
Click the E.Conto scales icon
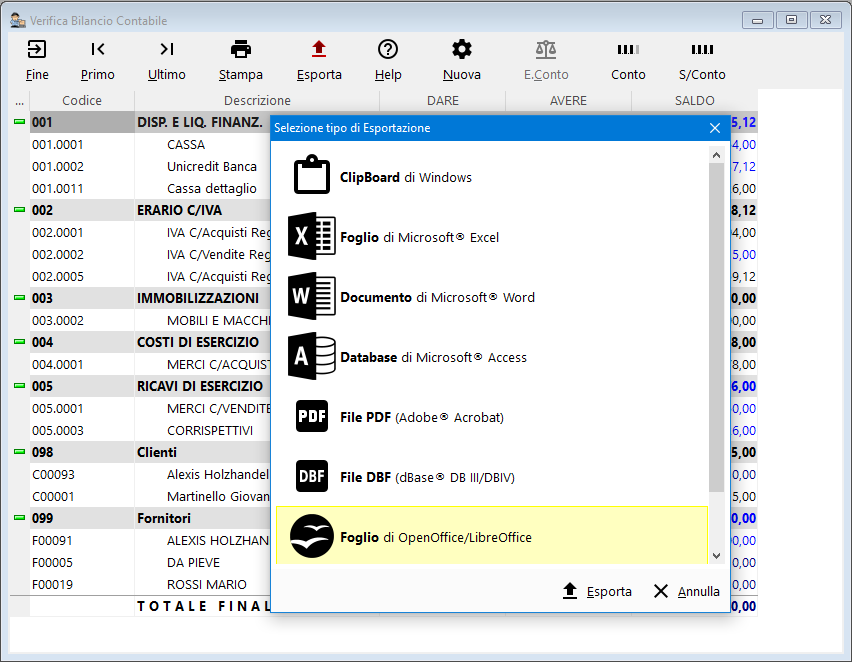pyautogui.click(x=546, y=49)
